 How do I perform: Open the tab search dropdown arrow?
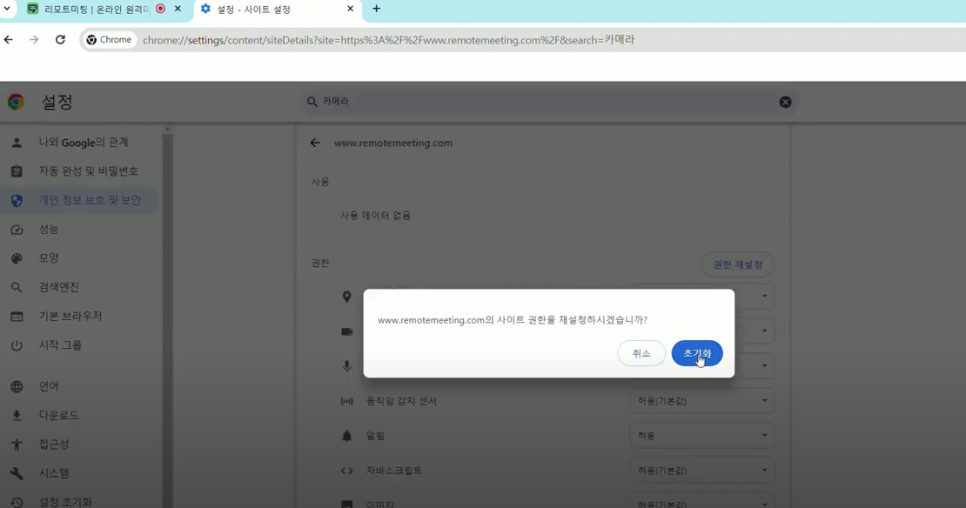coord(7,9)
